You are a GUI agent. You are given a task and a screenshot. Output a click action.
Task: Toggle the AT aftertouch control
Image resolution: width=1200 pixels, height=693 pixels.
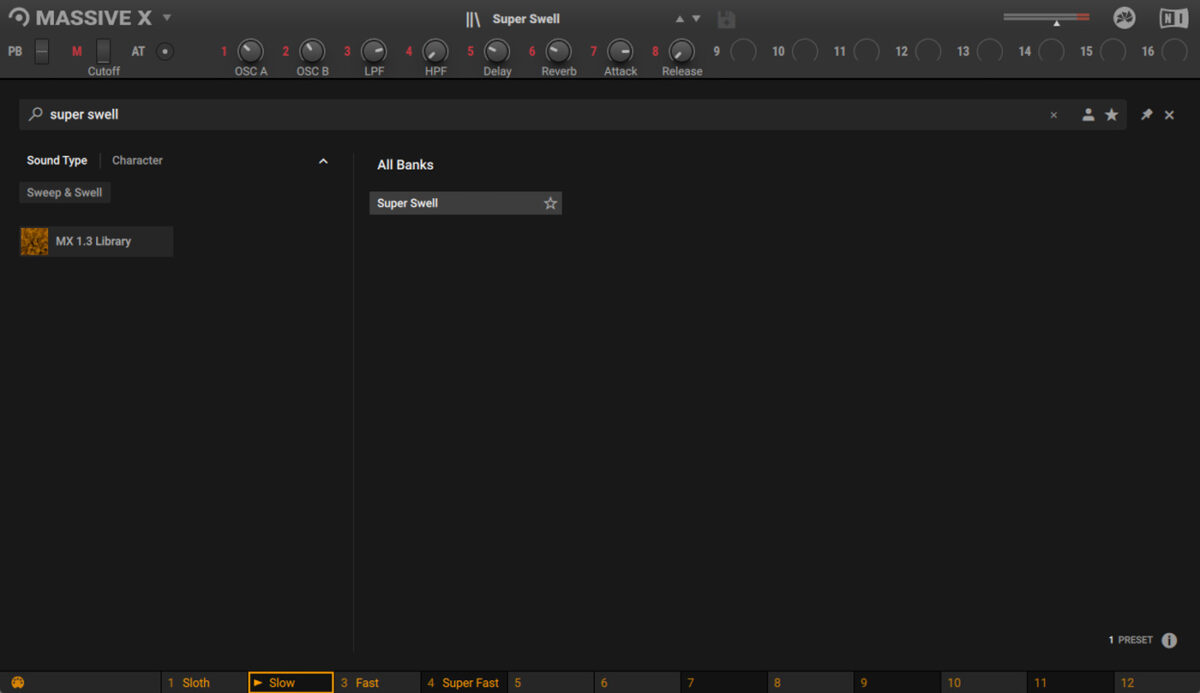pyautogui.click(x=164, y=51)
